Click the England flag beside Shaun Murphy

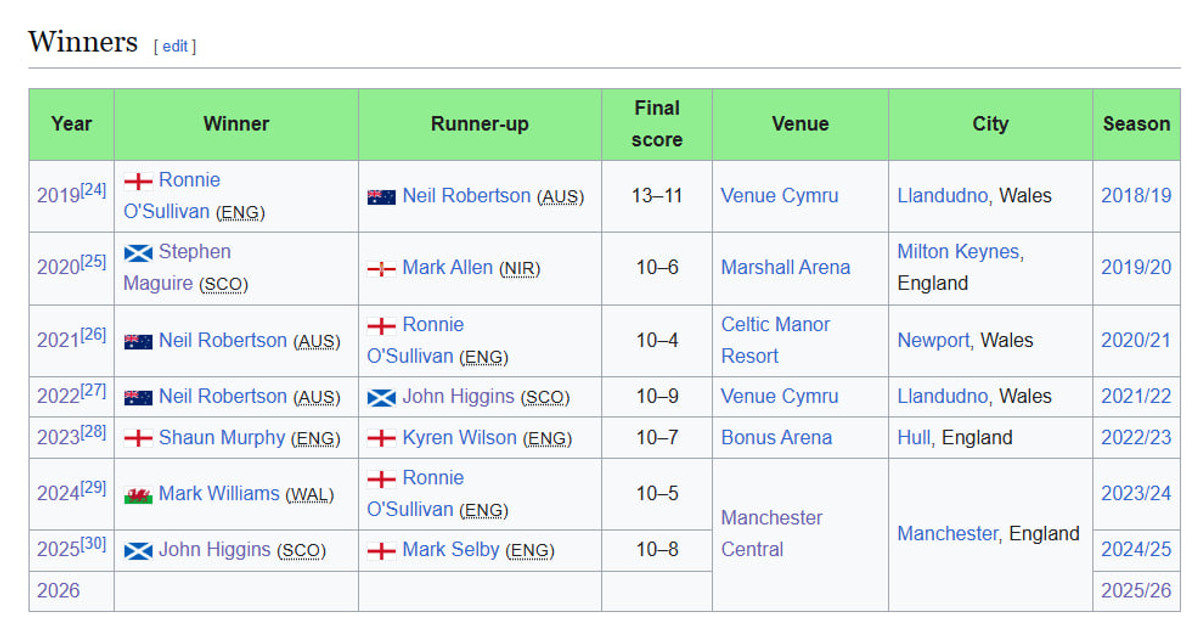point(138,438)
